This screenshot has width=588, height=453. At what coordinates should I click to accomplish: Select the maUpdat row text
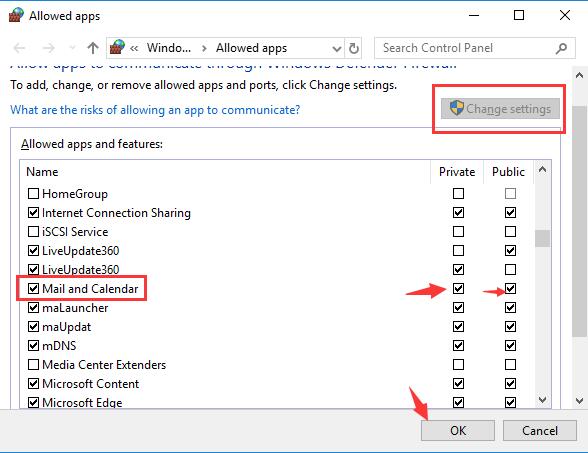pyautogui.click(x=66, y=327)
